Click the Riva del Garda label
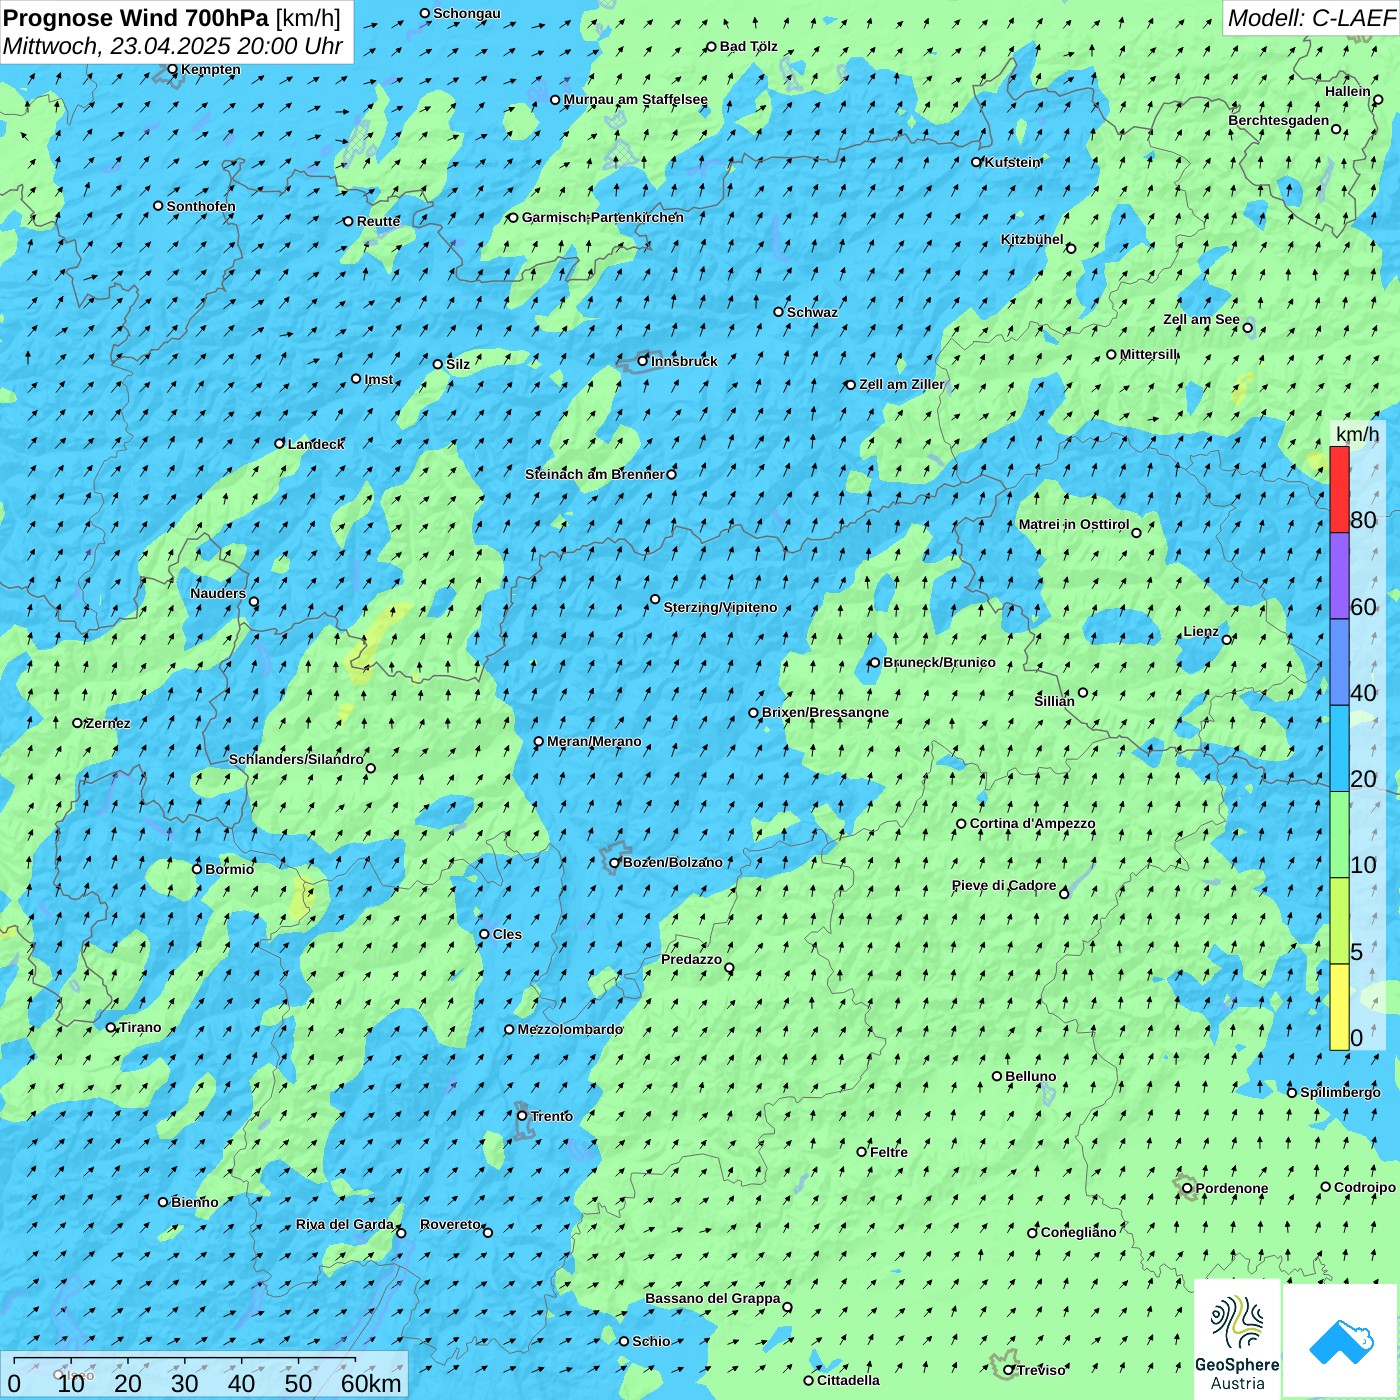The image size is (1400, 1400). pyautogui.click(x=345, y=1225)
